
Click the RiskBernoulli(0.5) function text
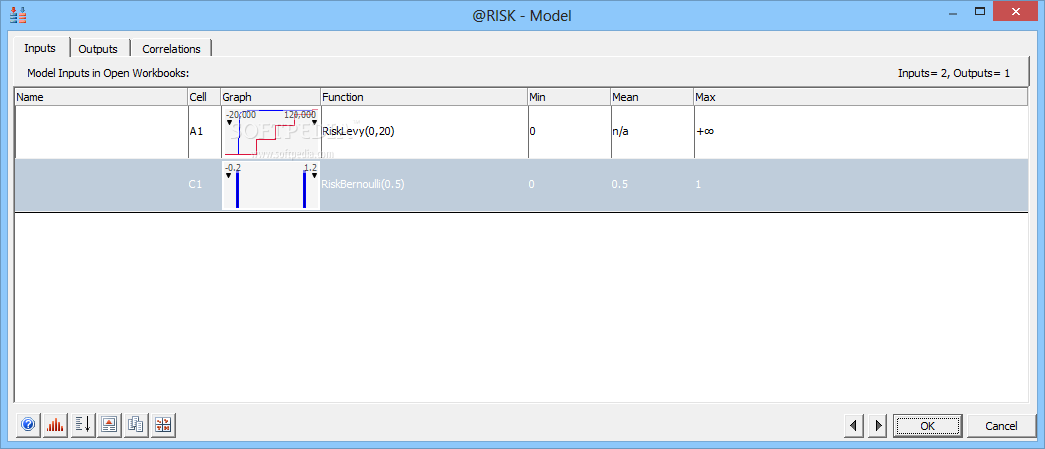click(363, 185)
